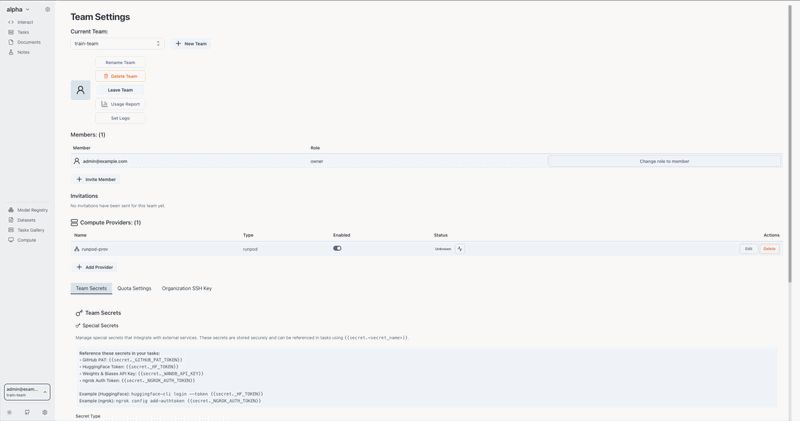Open the Usage Report

pos(120,104)
